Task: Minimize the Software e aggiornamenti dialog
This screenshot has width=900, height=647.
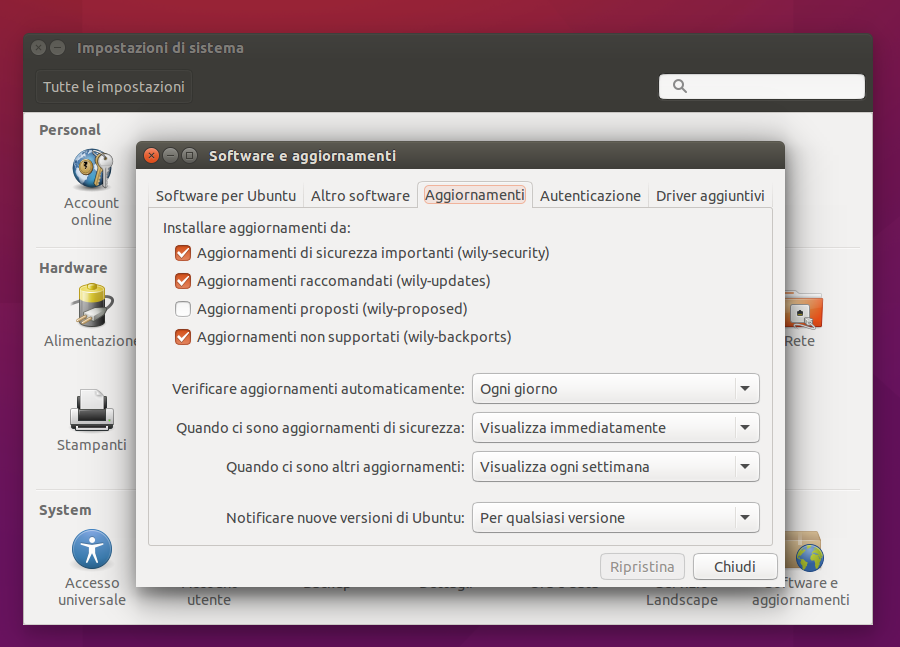Action: [170, 156]
